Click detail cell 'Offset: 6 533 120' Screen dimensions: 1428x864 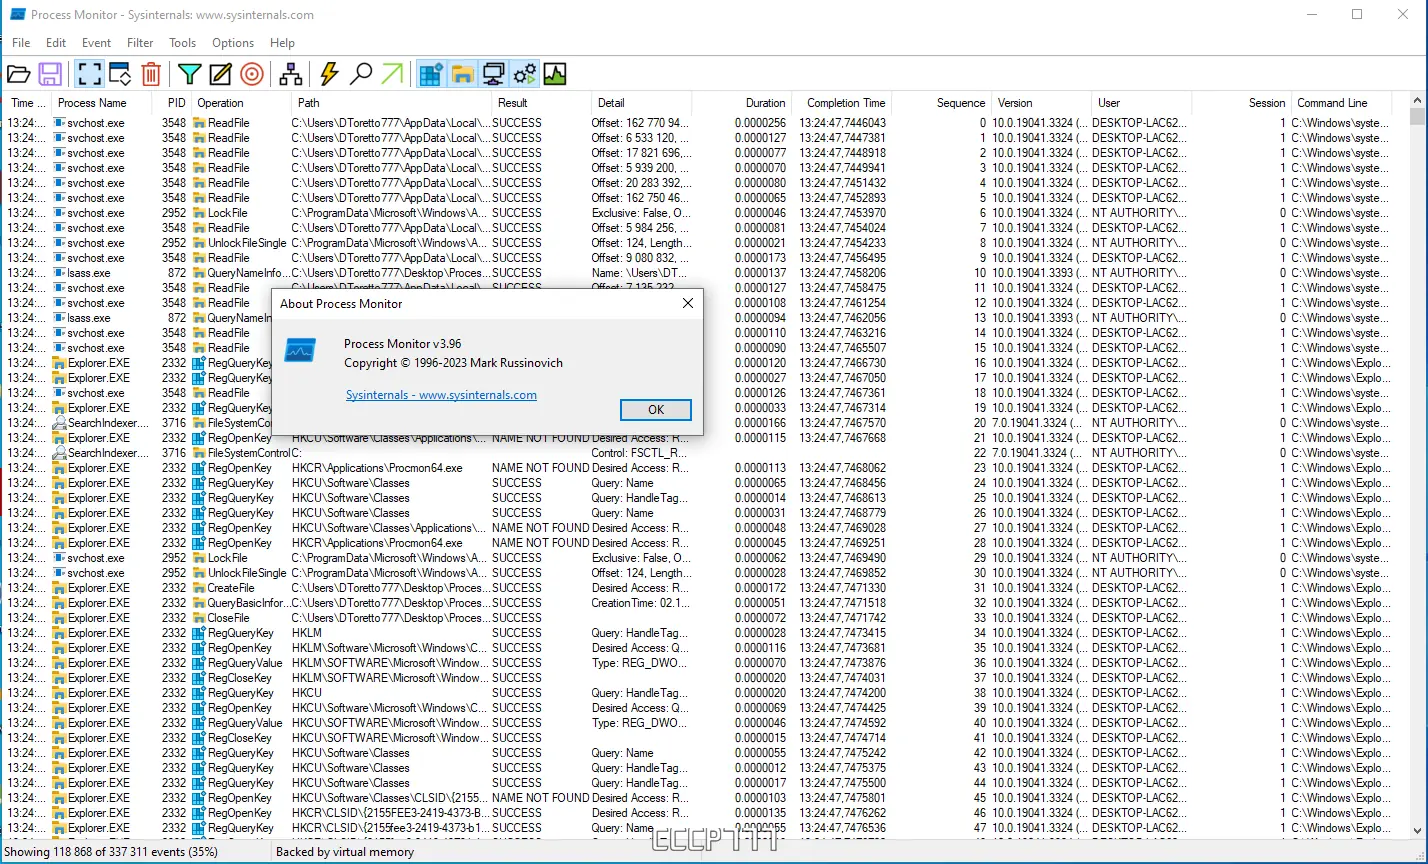[640, 138]
